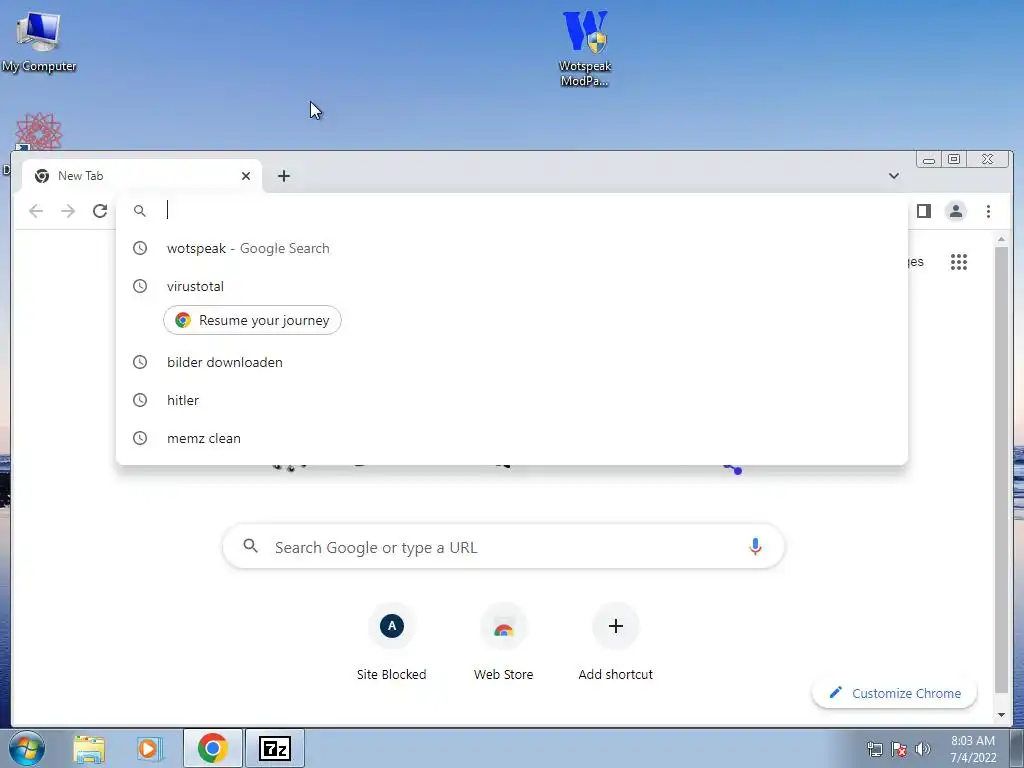Open a new tab with plus button

tap(283, 176)
